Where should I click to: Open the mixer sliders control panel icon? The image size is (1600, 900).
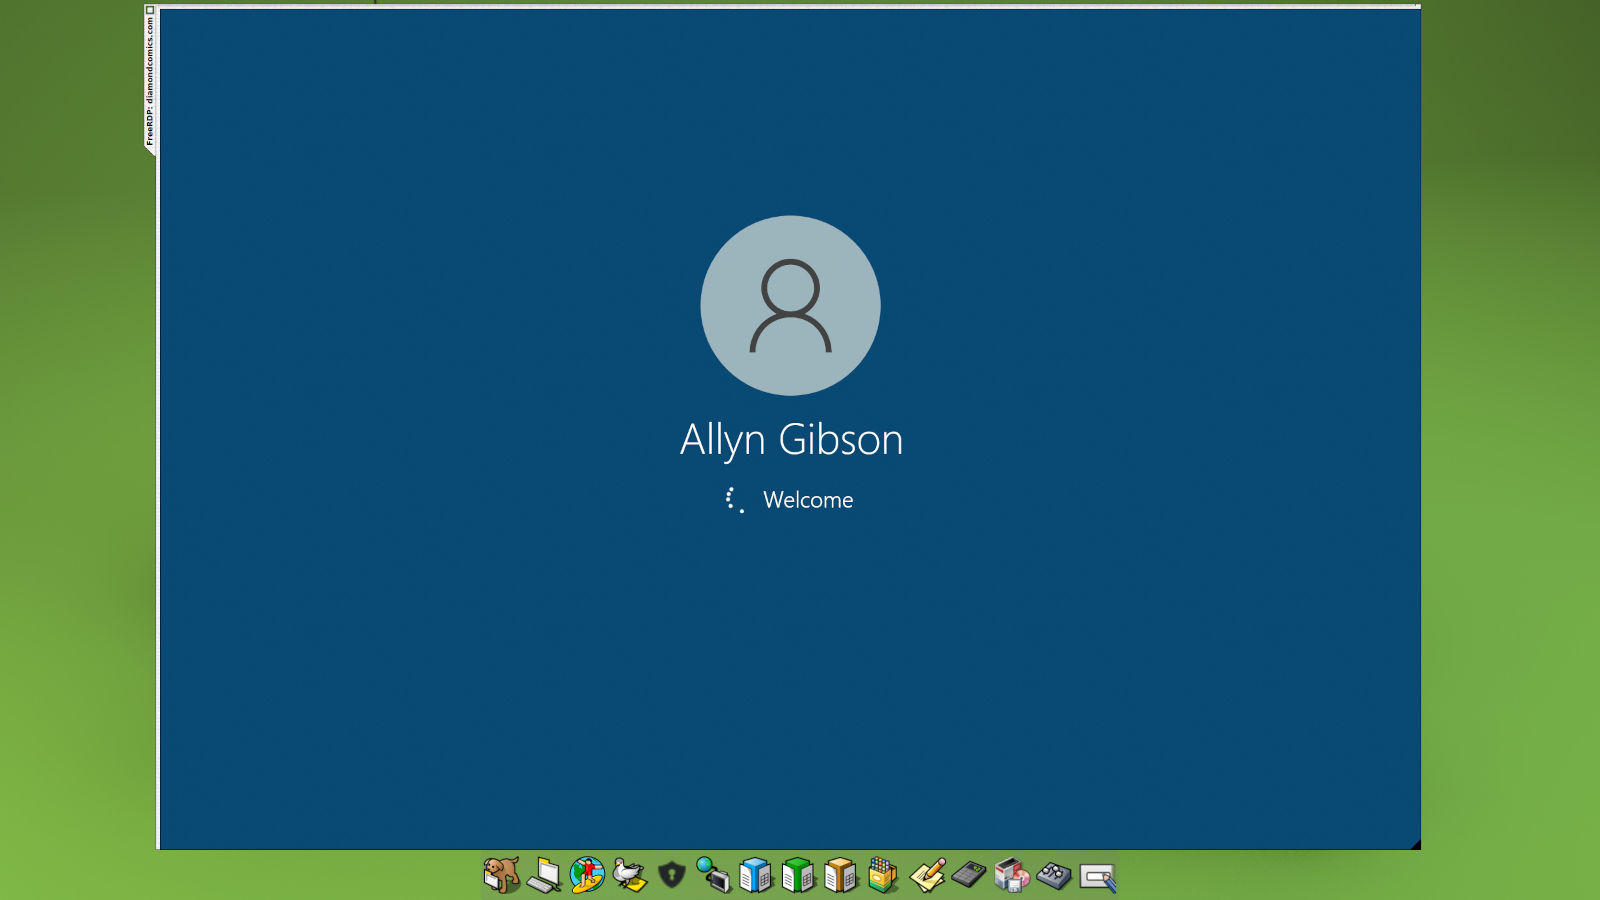pyautogui.click(x=1054, y=876)
